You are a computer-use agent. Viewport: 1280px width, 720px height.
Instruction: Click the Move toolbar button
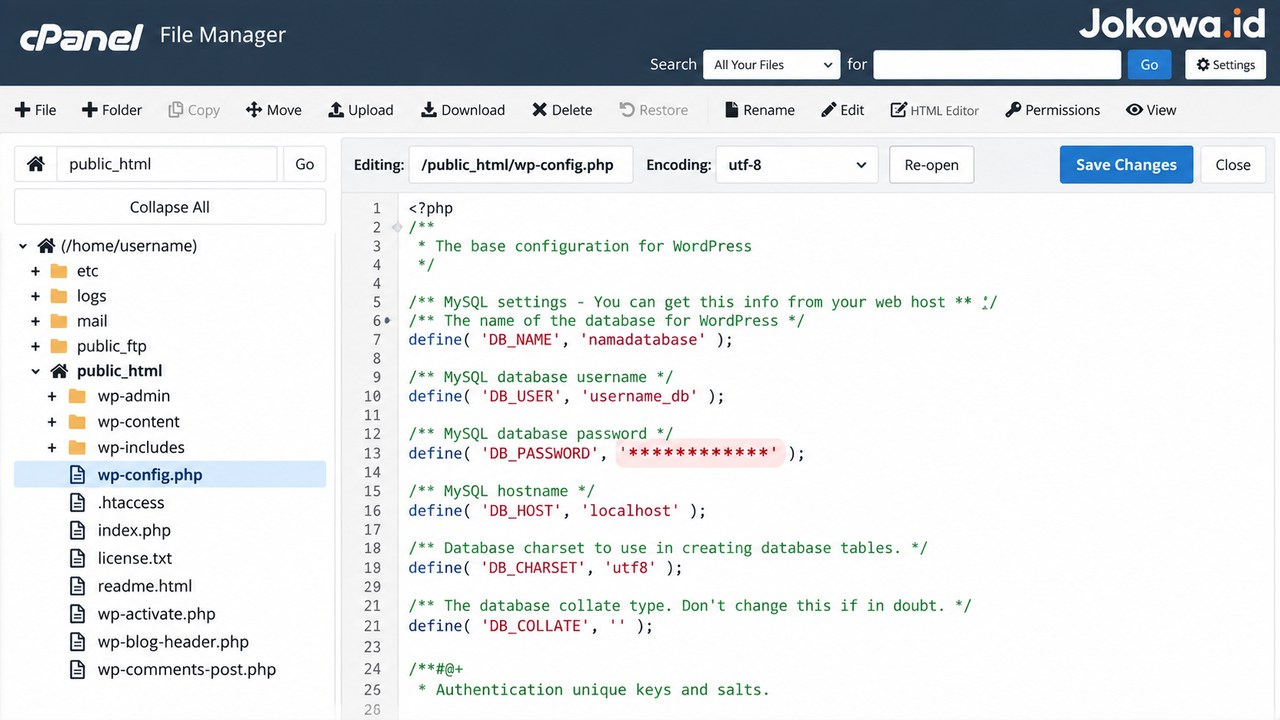coord(273,110)
